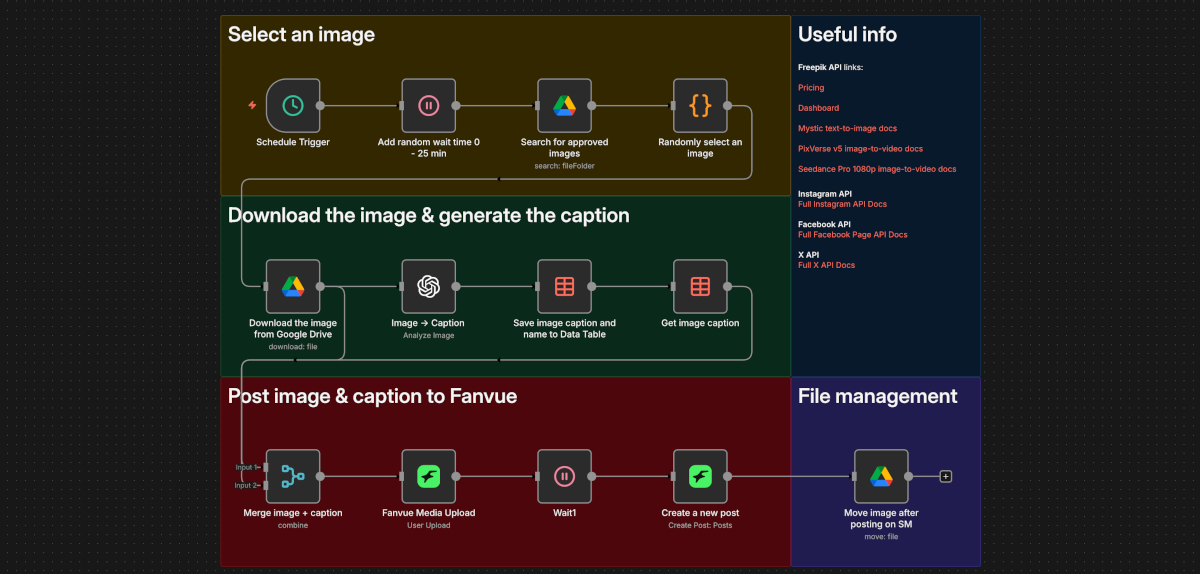
Task: Click the Facebook API label
Action: tap(824, 224)
